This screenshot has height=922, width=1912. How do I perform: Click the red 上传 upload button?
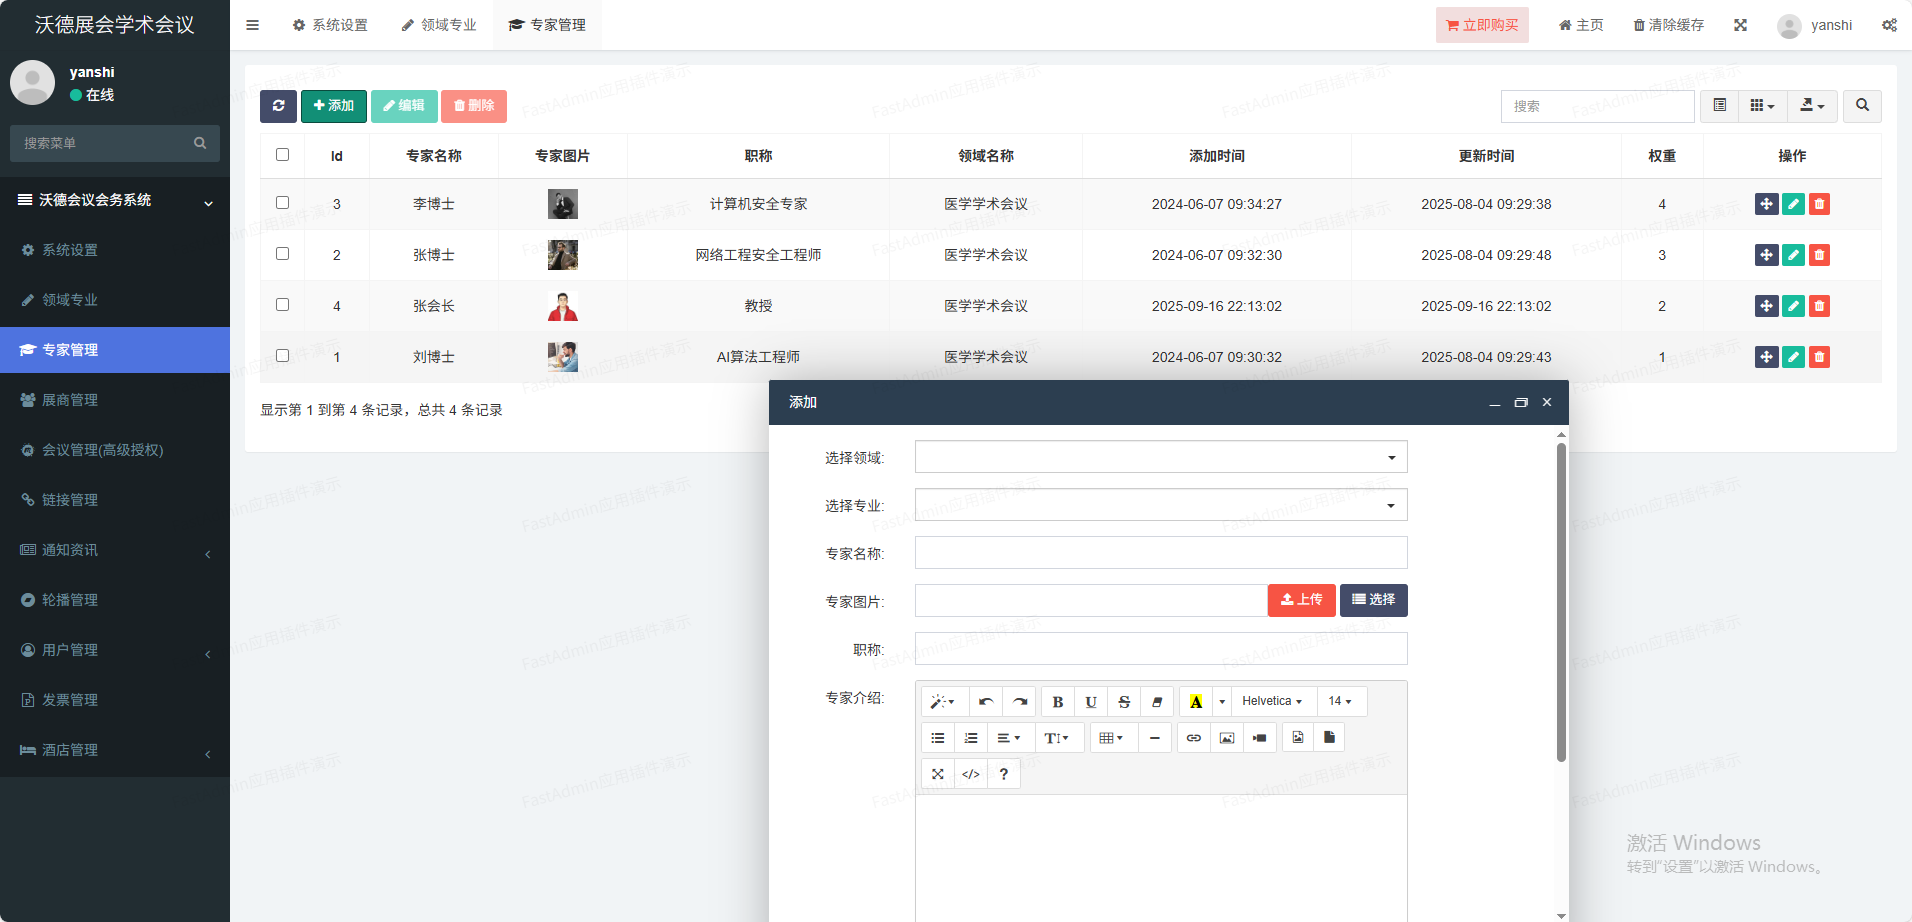(x=1301, y=600)
